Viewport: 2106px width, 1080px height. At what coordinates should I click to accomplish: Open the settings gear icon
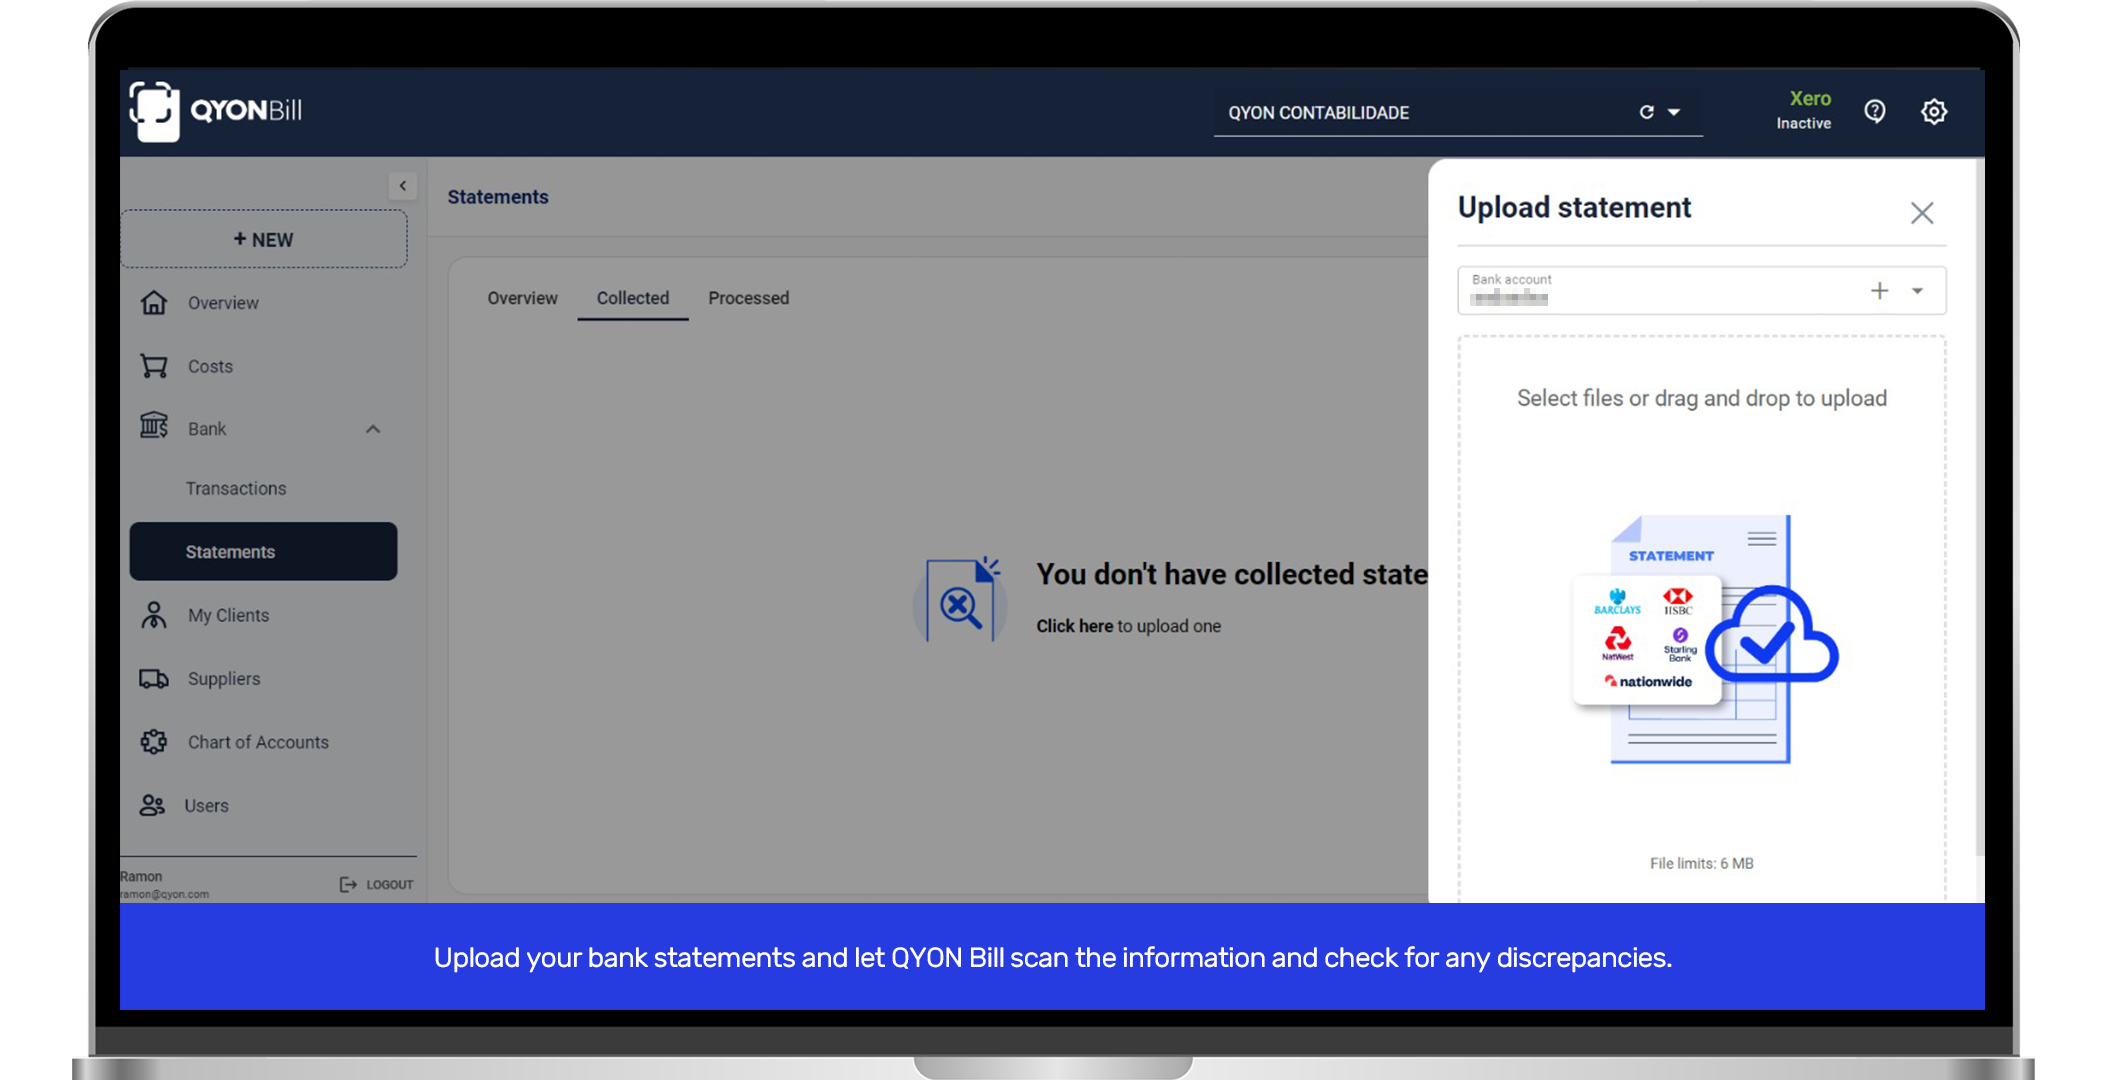pyautogui.click(x=1934, y=111)
